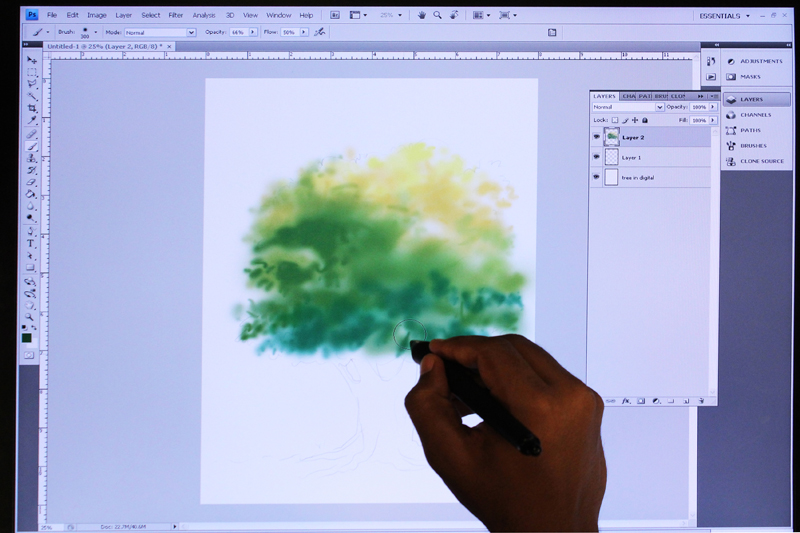
Task: Launch Bridge from application bar
Action: (335, 15)
